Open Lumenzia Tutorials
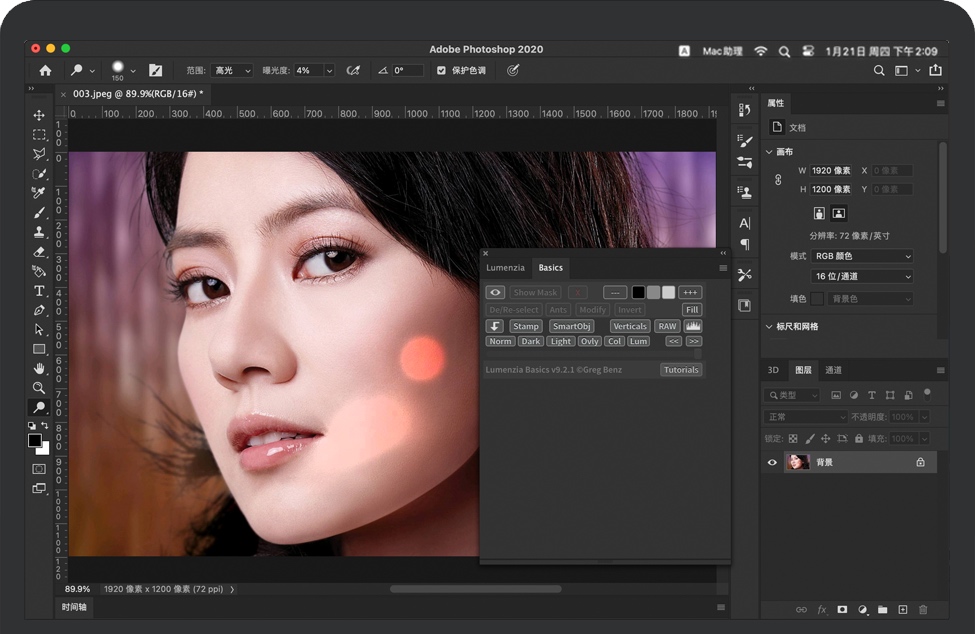975x634 pixels. point(682,369)
